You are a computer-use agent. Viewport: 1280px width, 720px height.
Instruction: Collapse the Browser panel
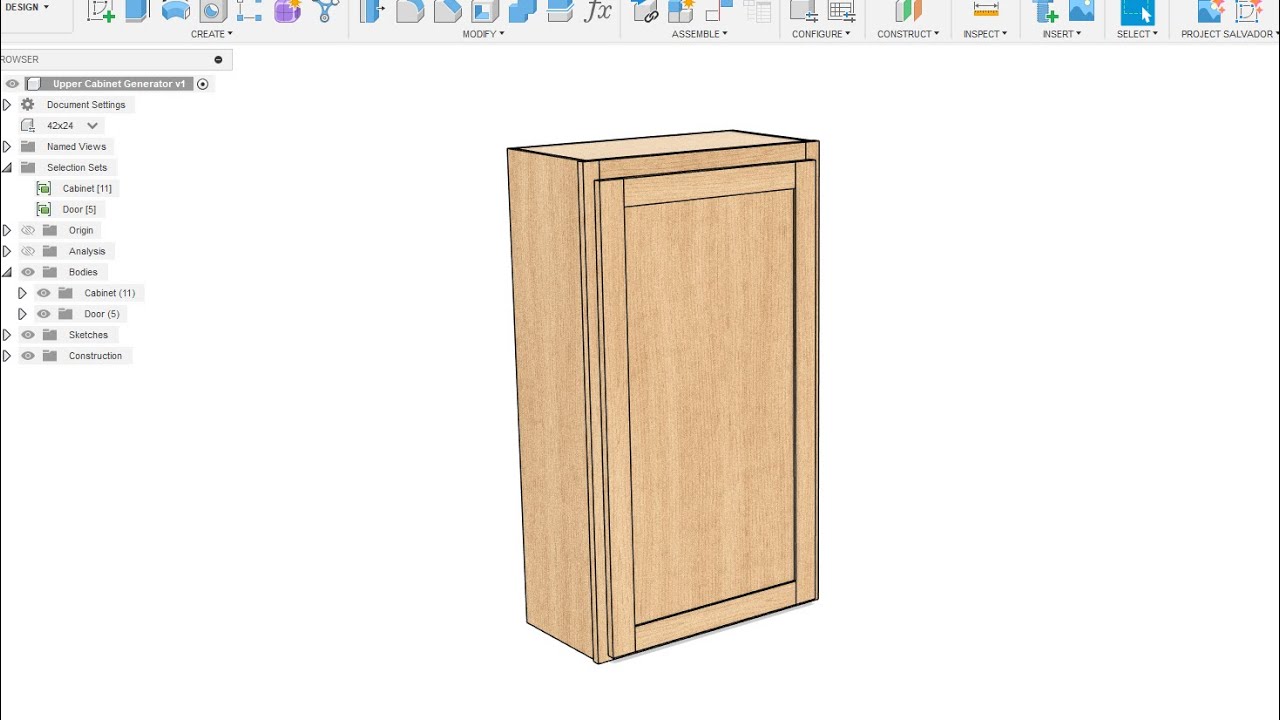tap(218, 60)
